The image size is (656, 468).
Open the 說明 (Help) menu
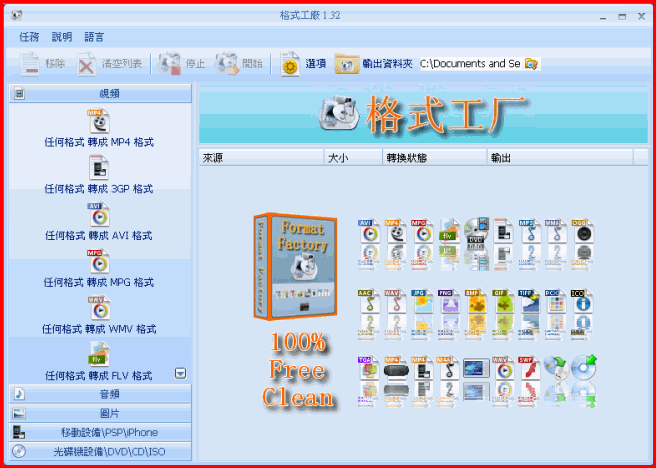(x=61, y=36)
